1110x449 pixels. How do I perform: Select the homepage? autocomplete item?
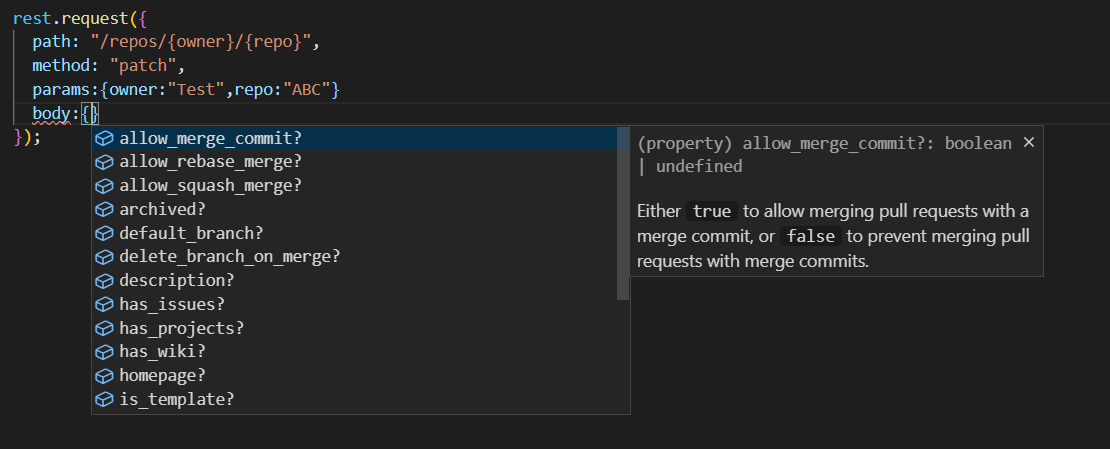click(354, 375)
